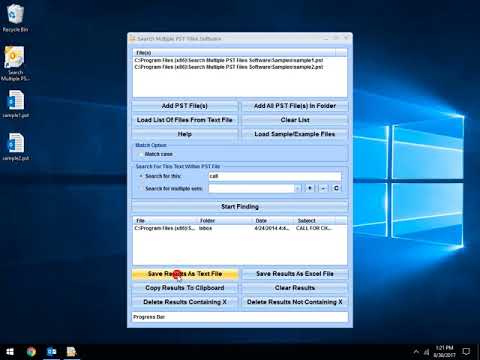480x360 pixels.
Task: Copy Results To Clipboard
Action: [x=185, y=288]
